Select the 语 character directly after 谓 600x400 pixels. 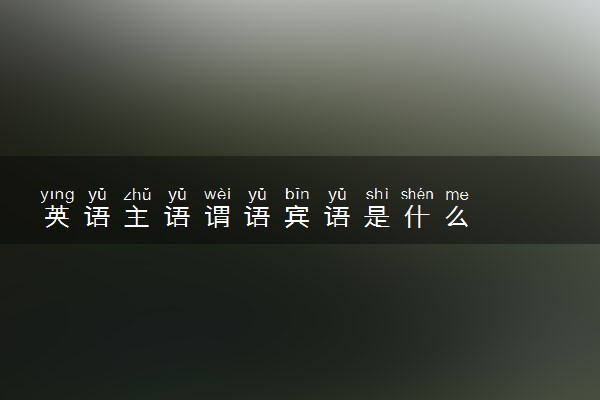click(257, 217)
